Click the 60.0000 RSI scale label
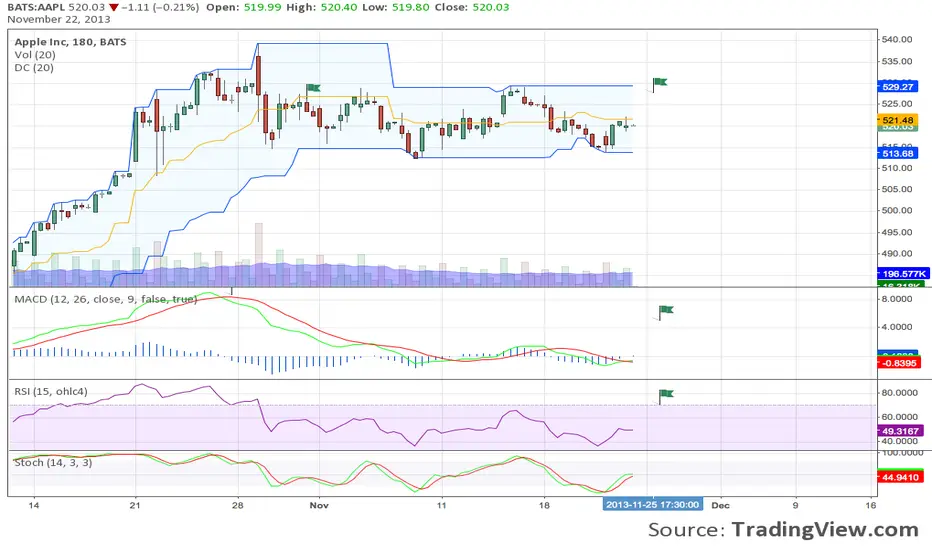Screen dimensions: 932x550 coord(900,417)
